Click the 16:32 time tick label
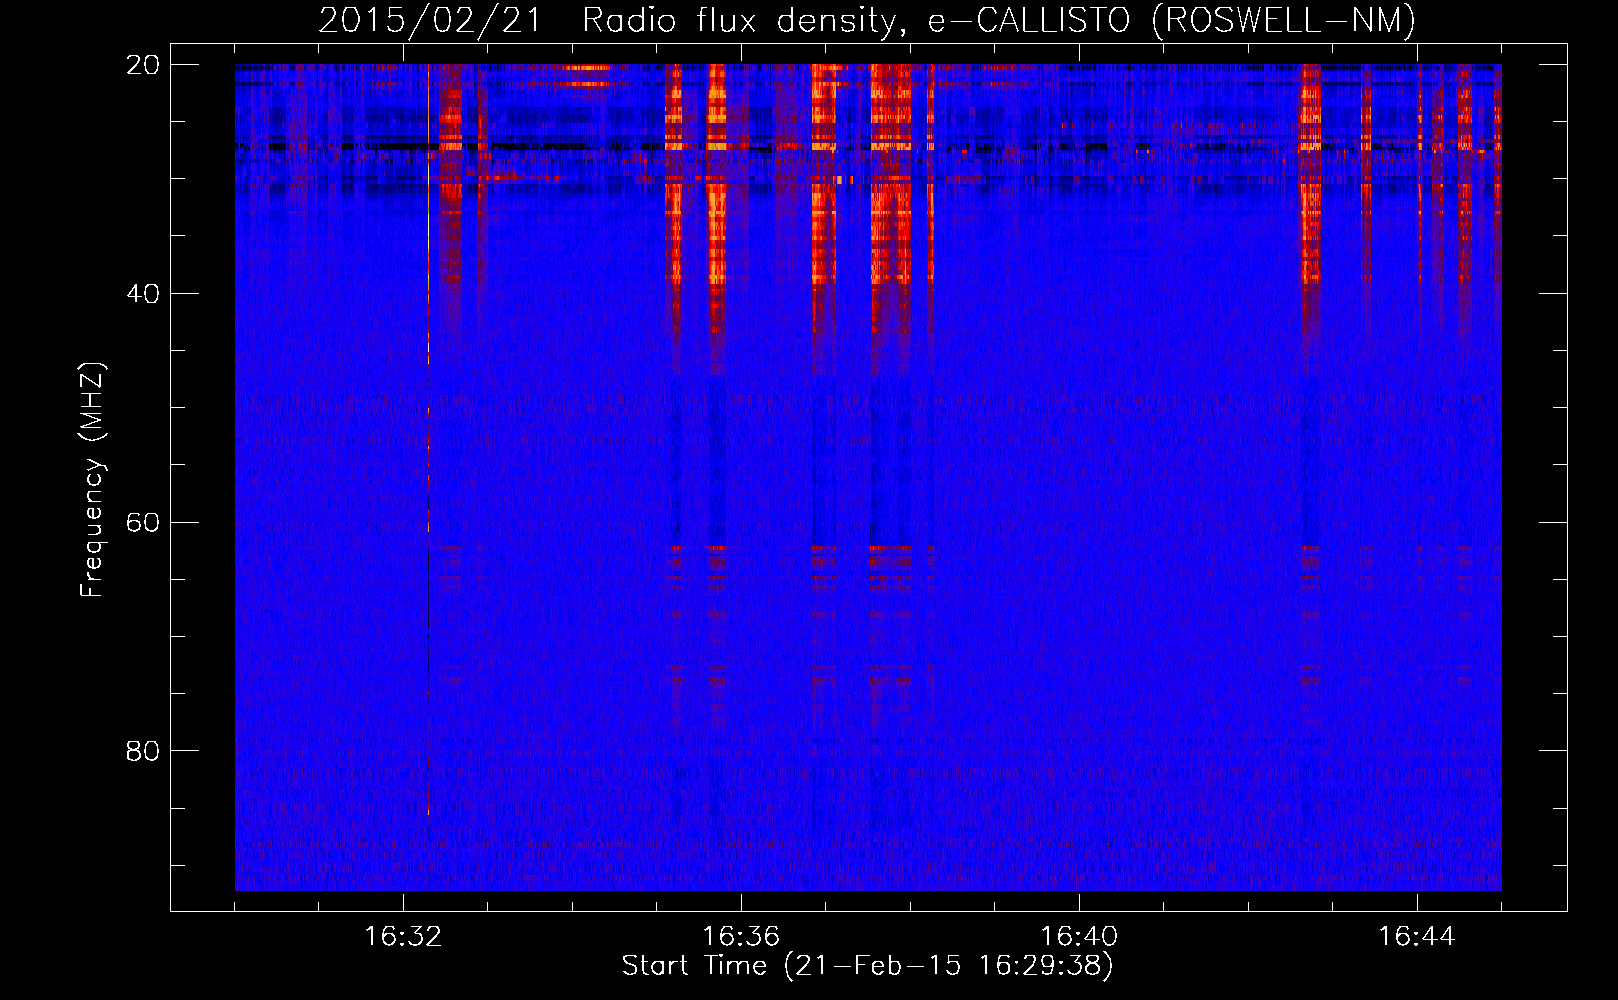This screenshot has height=1000, width=1618. pyautogui.click(x=403, y=937)
